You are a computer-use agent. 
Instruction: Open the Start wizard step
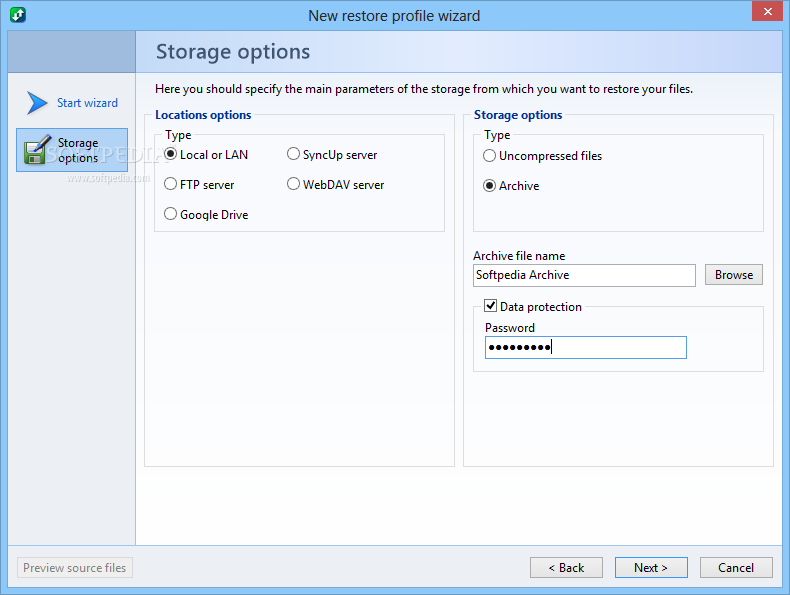pyautogui.click(x=87, y=103)
